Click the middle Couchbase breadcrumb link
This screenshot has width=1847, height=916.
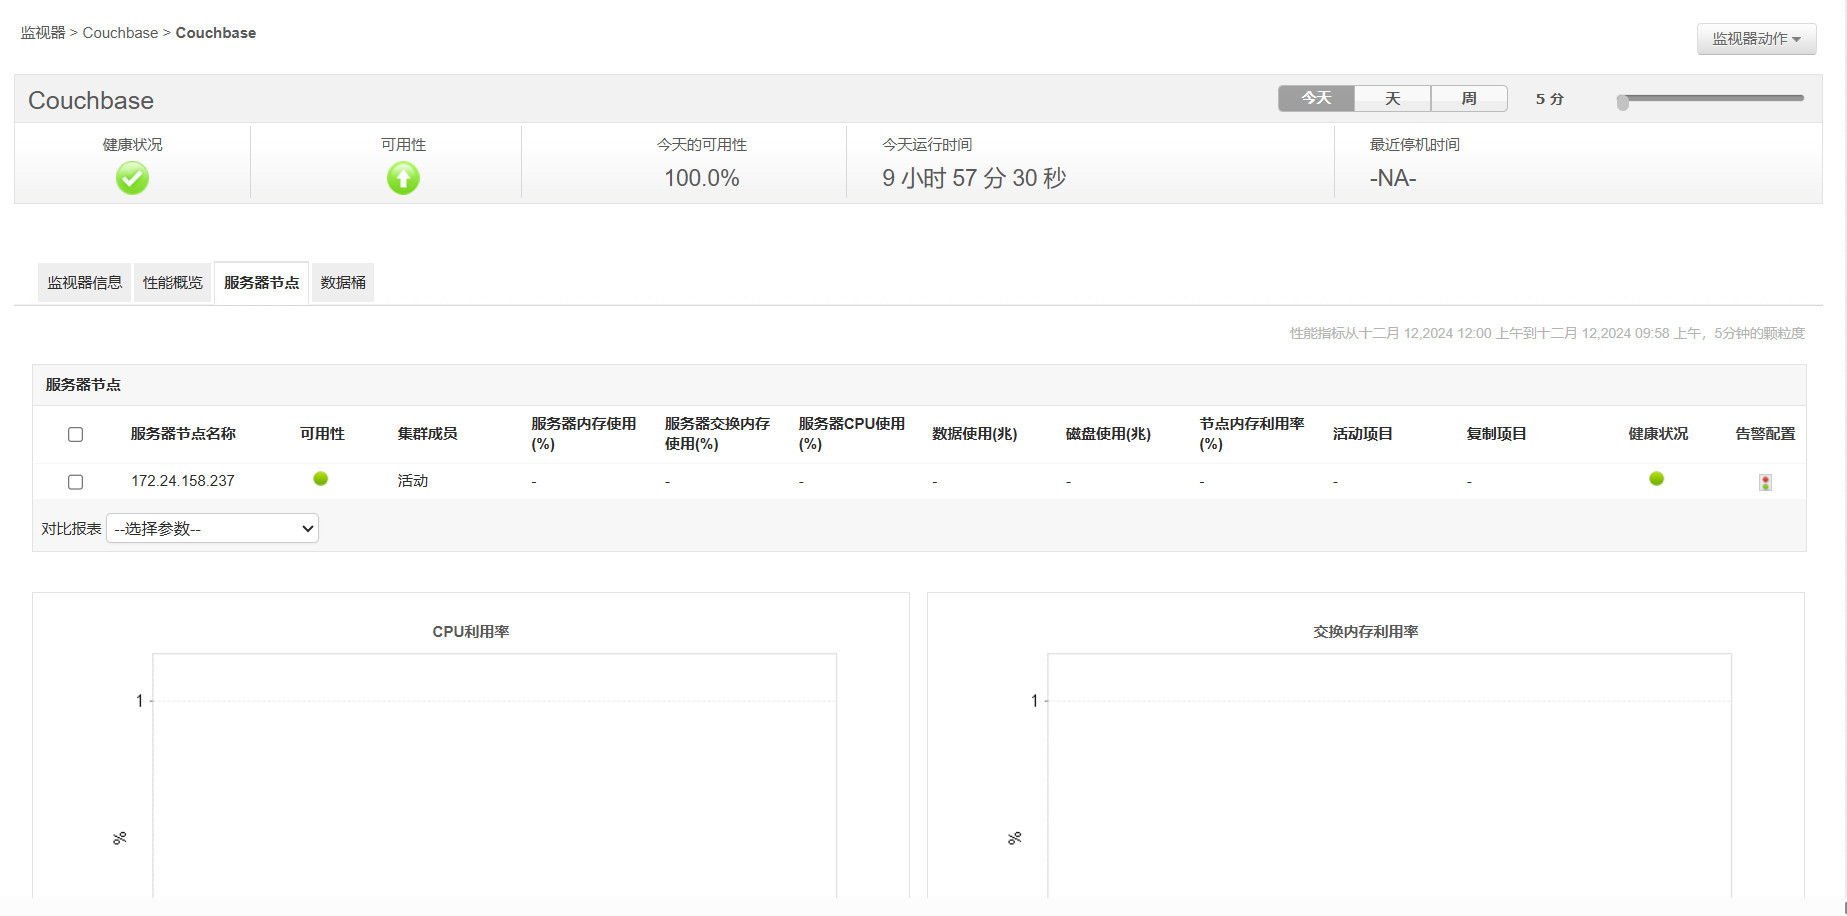pyautogui.click(x=120, y=33)
